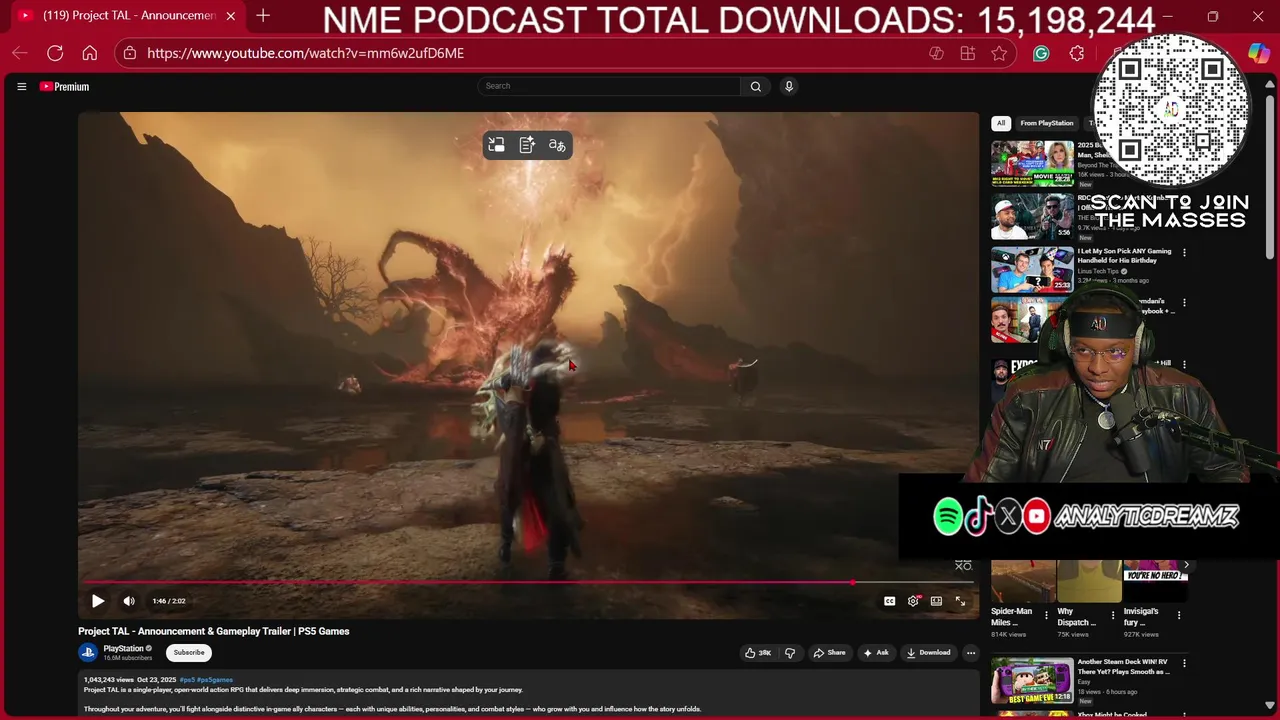Open the Linus Tech Tips handheld video thumbnail

click(1032, 270)
